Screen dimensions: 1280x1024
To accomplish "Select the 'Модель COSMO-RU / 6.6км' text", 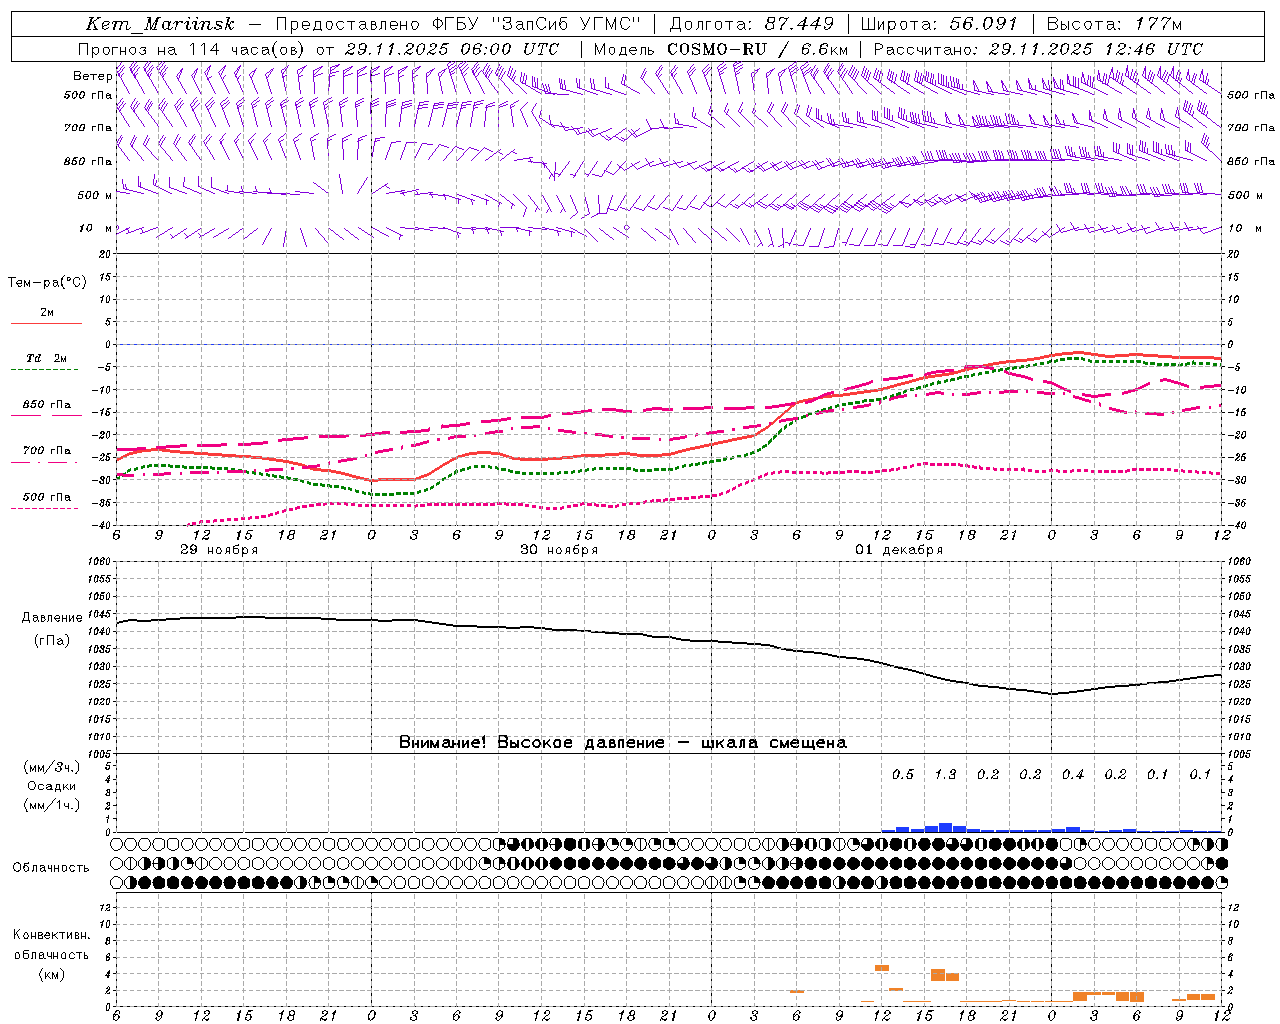I will coord(720,49).
